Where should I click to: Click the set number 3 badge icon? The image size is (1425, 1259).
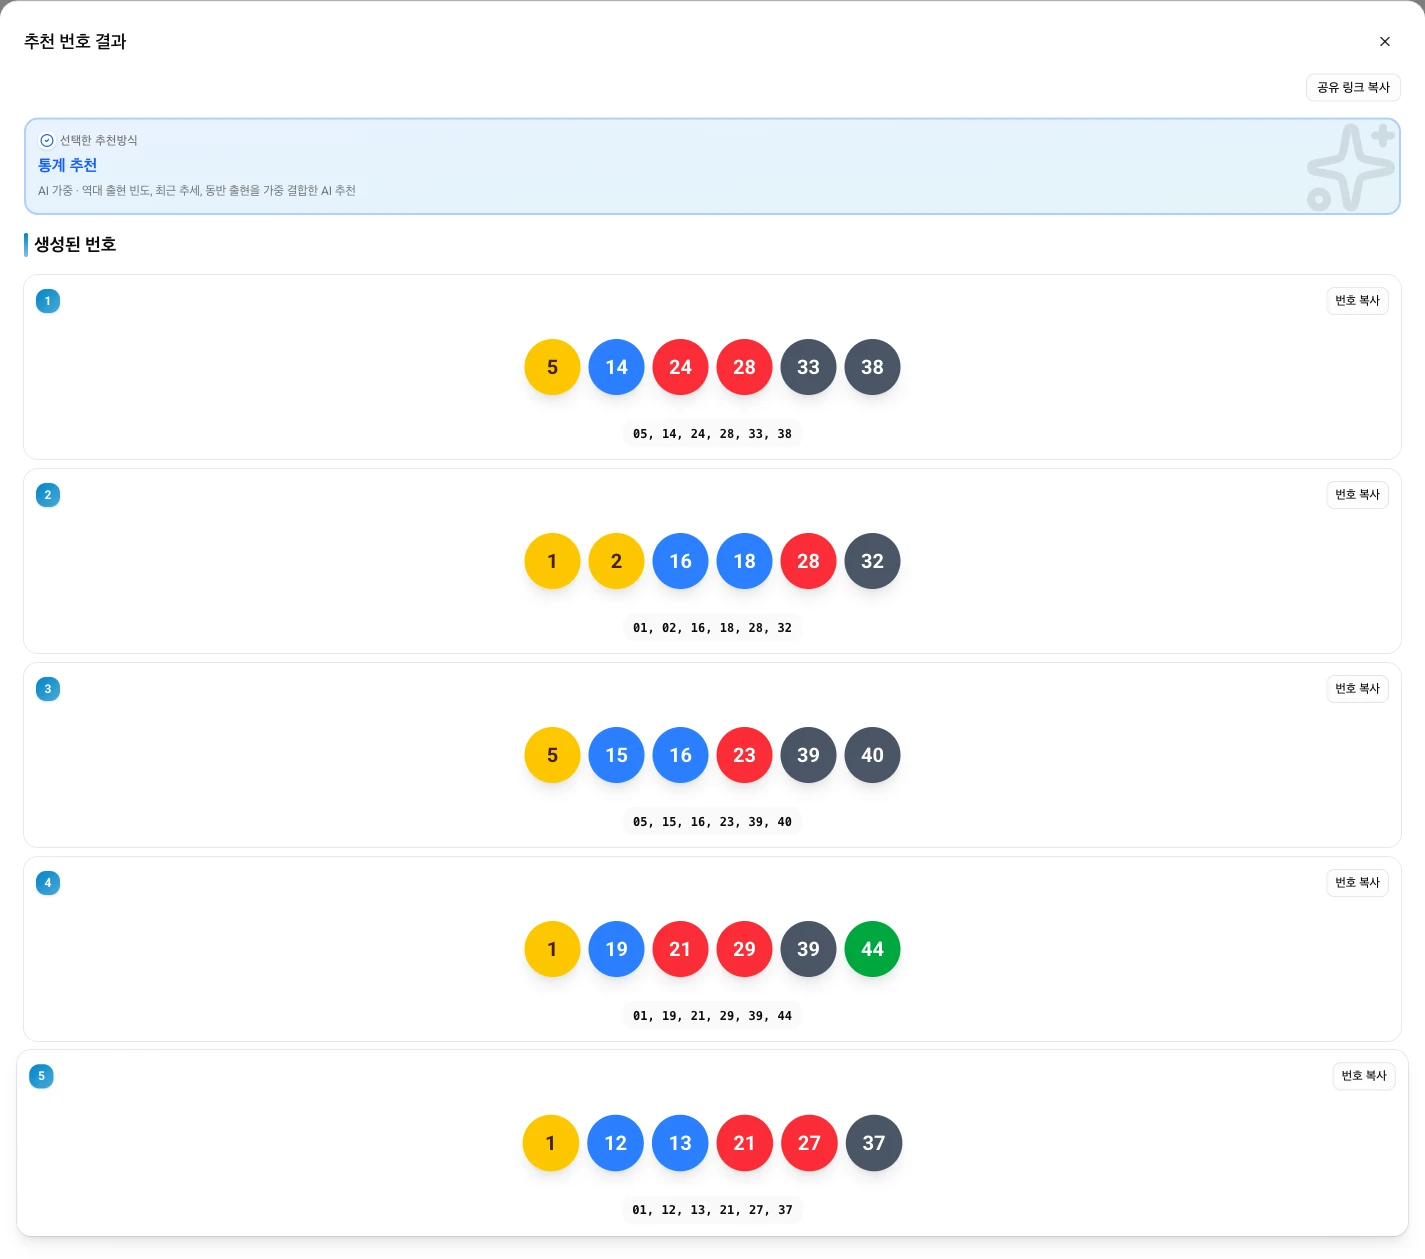coord(48,689)
